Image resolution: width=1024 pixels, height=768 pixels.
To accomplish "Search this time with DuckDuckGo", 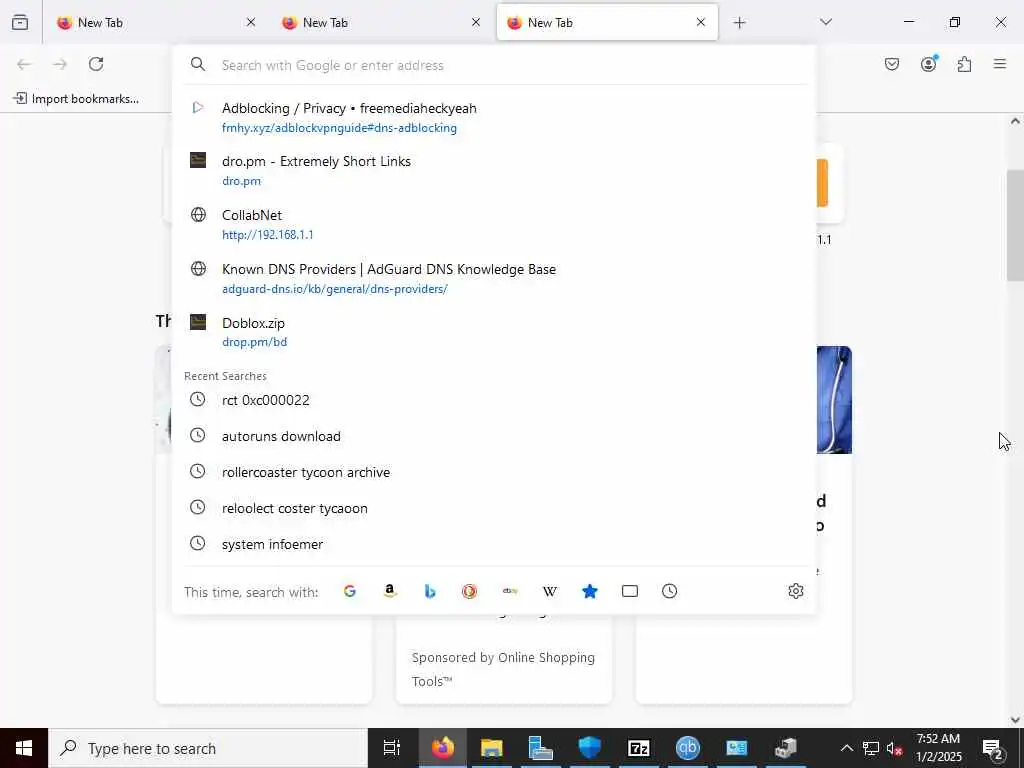I will (x=470, y=591).
